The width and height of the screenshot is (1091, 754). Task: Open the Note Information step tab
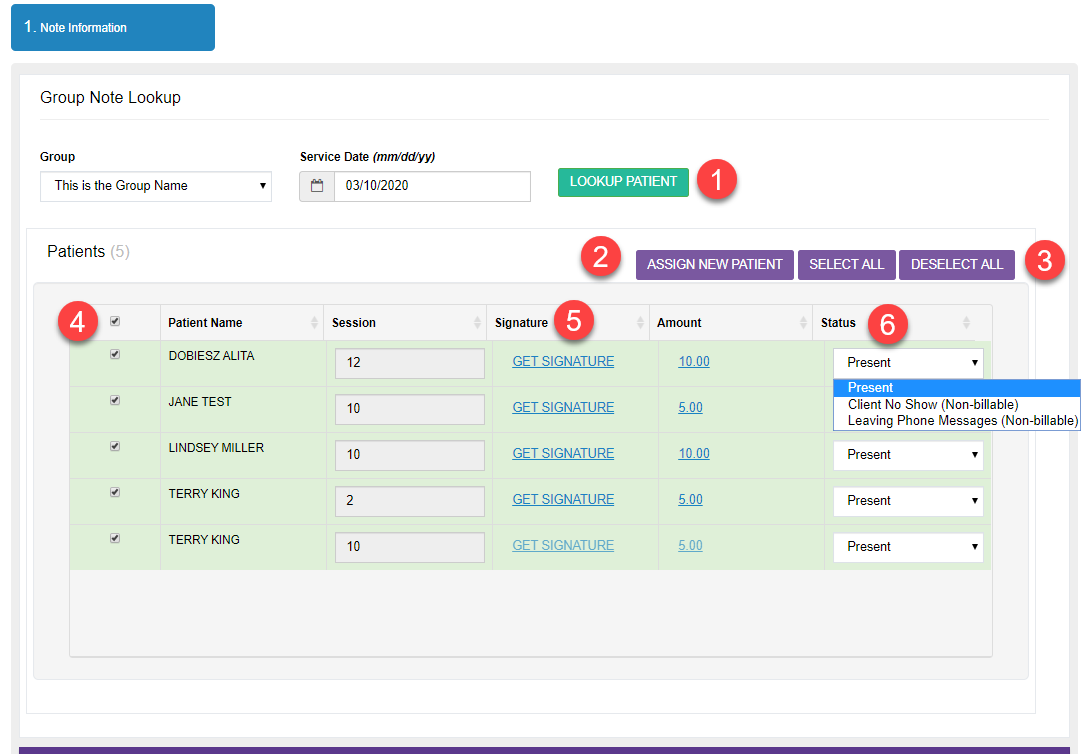113,27
